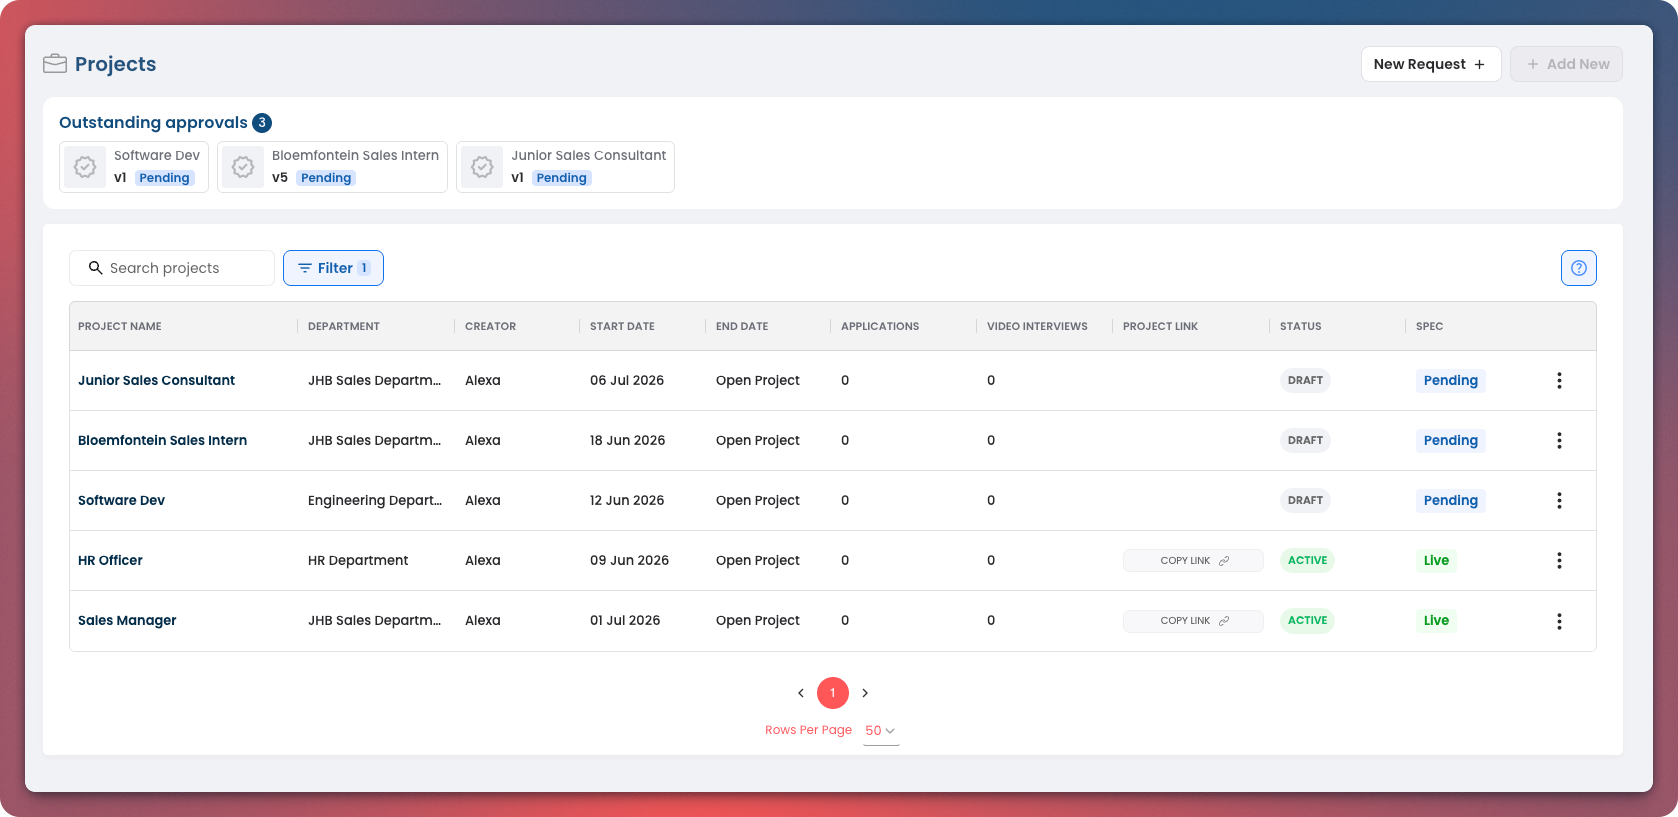
Task: Open the Junior Sales Consultant v1 approval card
Action: [565, 167]
